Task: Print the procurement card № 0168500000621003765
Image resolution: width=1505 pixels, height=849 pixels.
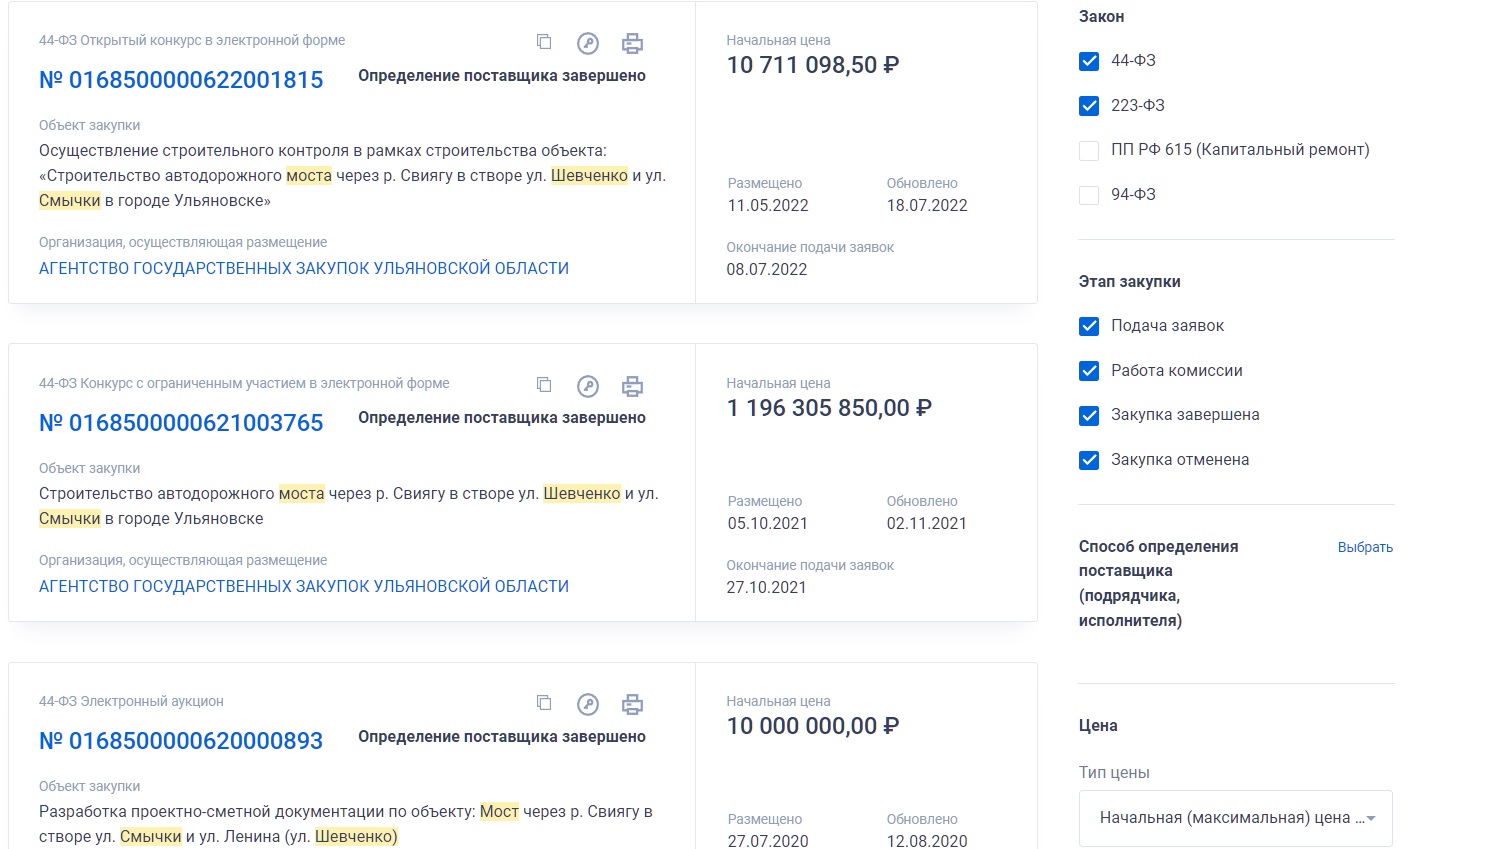Action: (632, 386)
